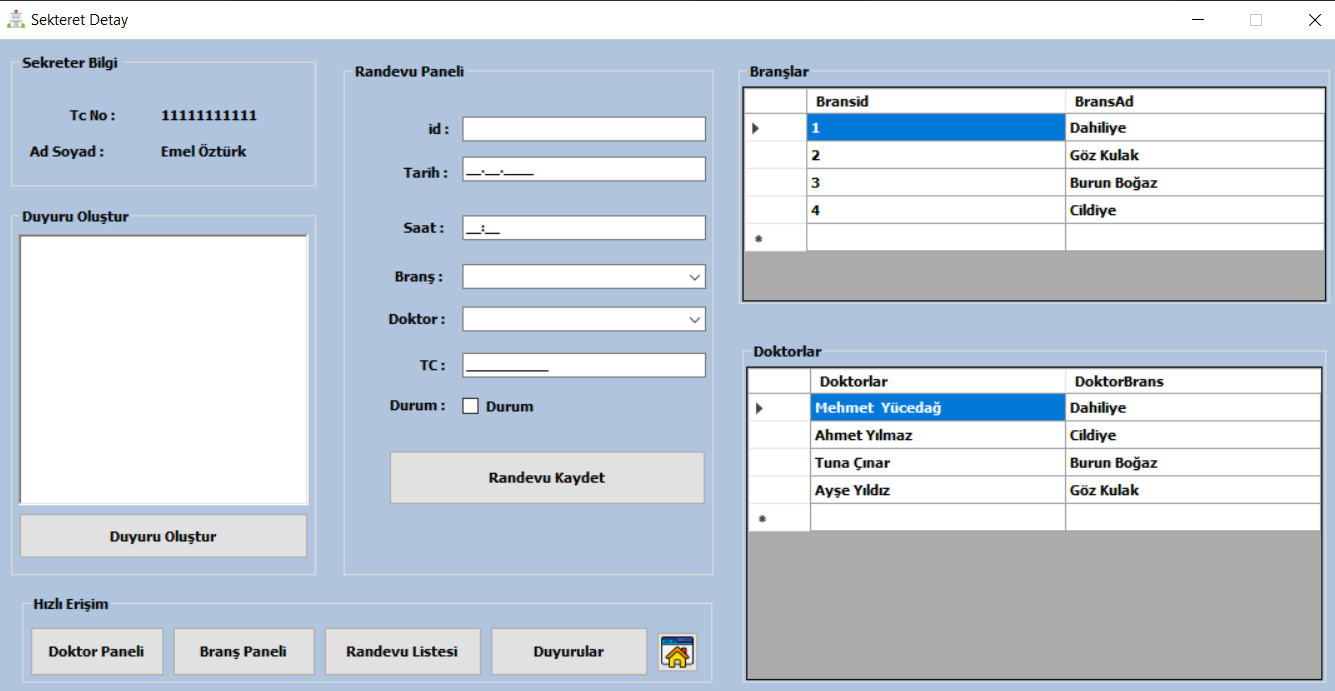Screen dimensions: 1335x691
Task: Click the application icon in title bar
Action: [15, 18]
